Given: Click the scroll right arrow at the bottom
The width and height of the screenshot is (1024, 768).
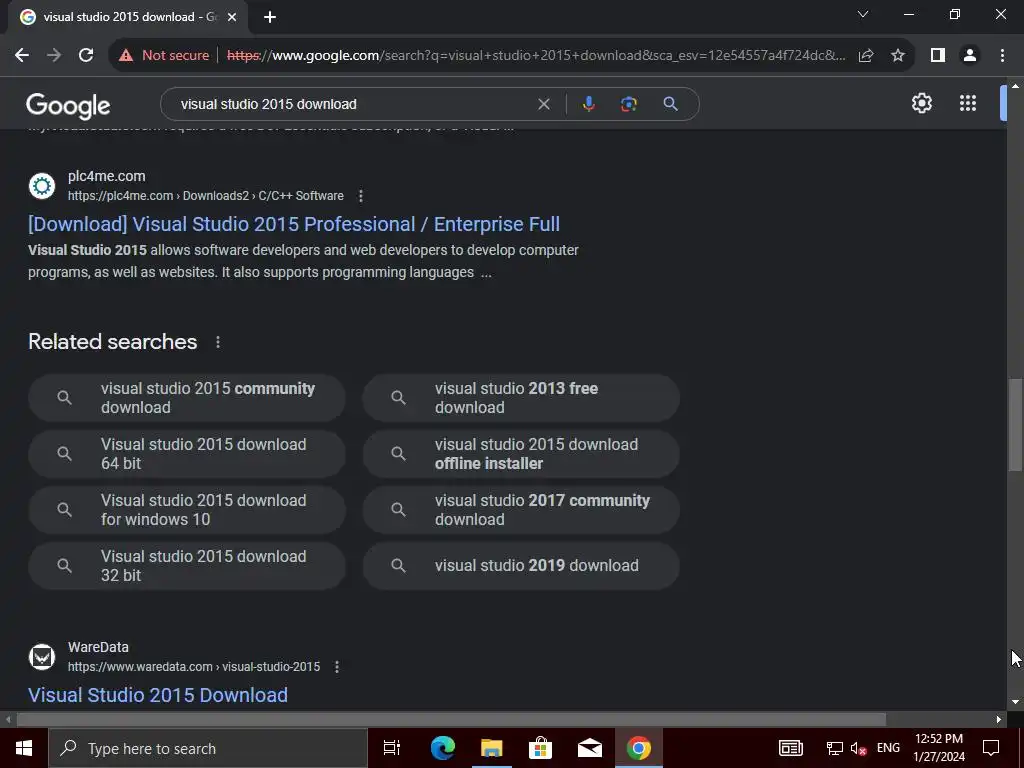Looking at the screenshot, I should coord(999,720).
